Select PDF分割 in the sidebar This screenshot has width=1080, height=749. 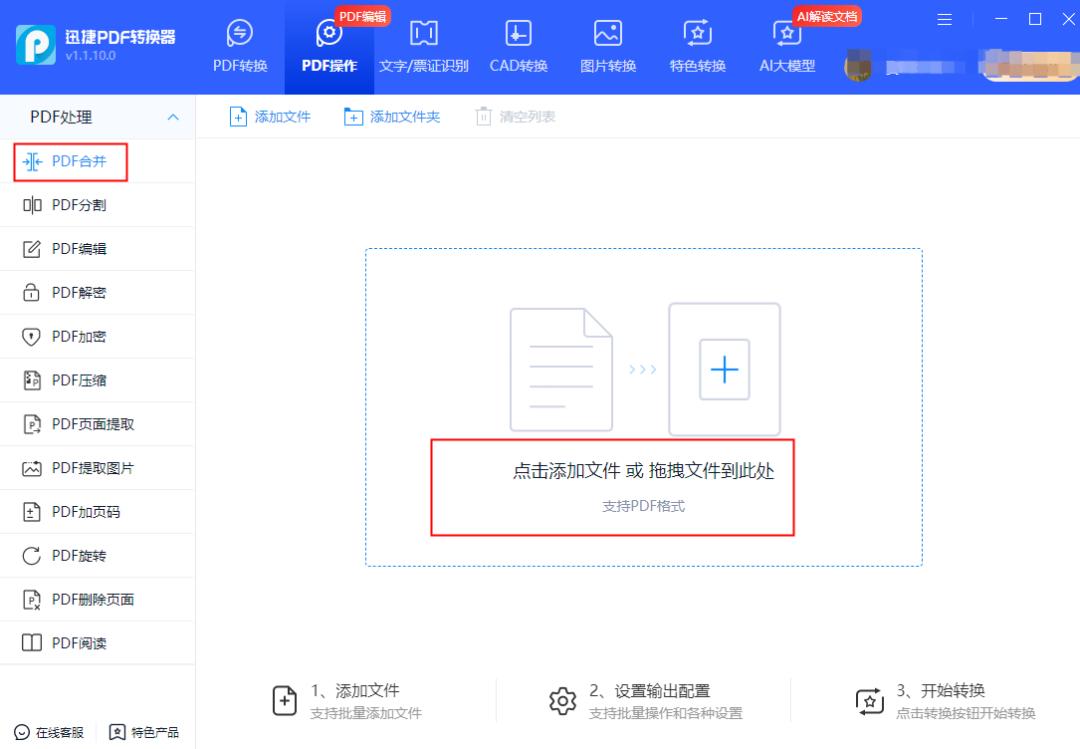78,205
